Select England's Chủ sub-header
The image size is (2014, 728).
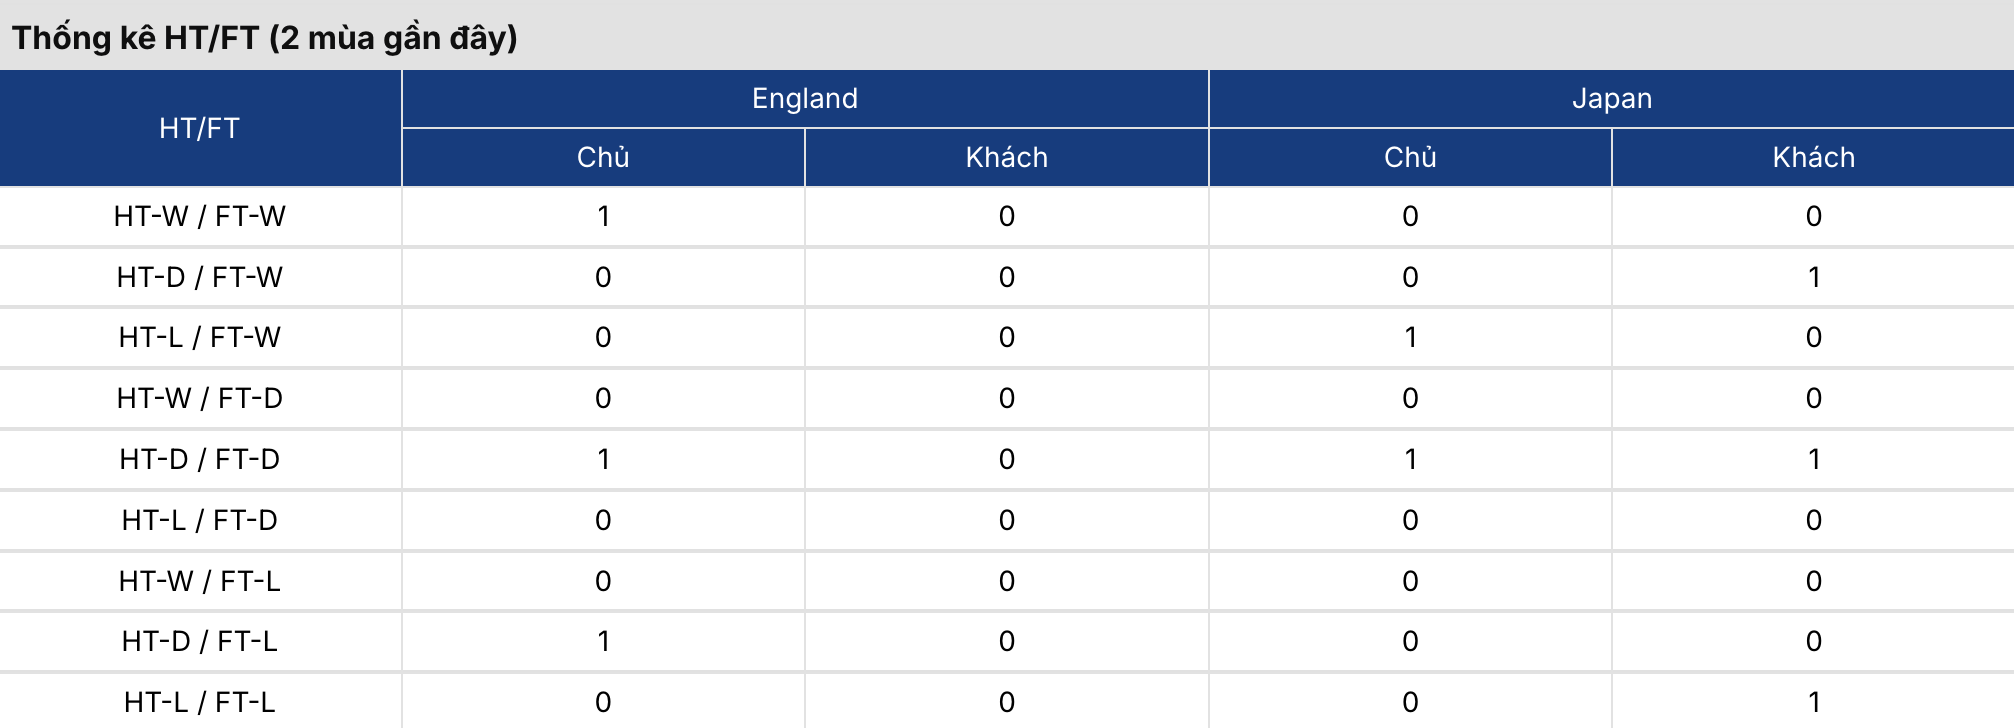click(603, 157)
